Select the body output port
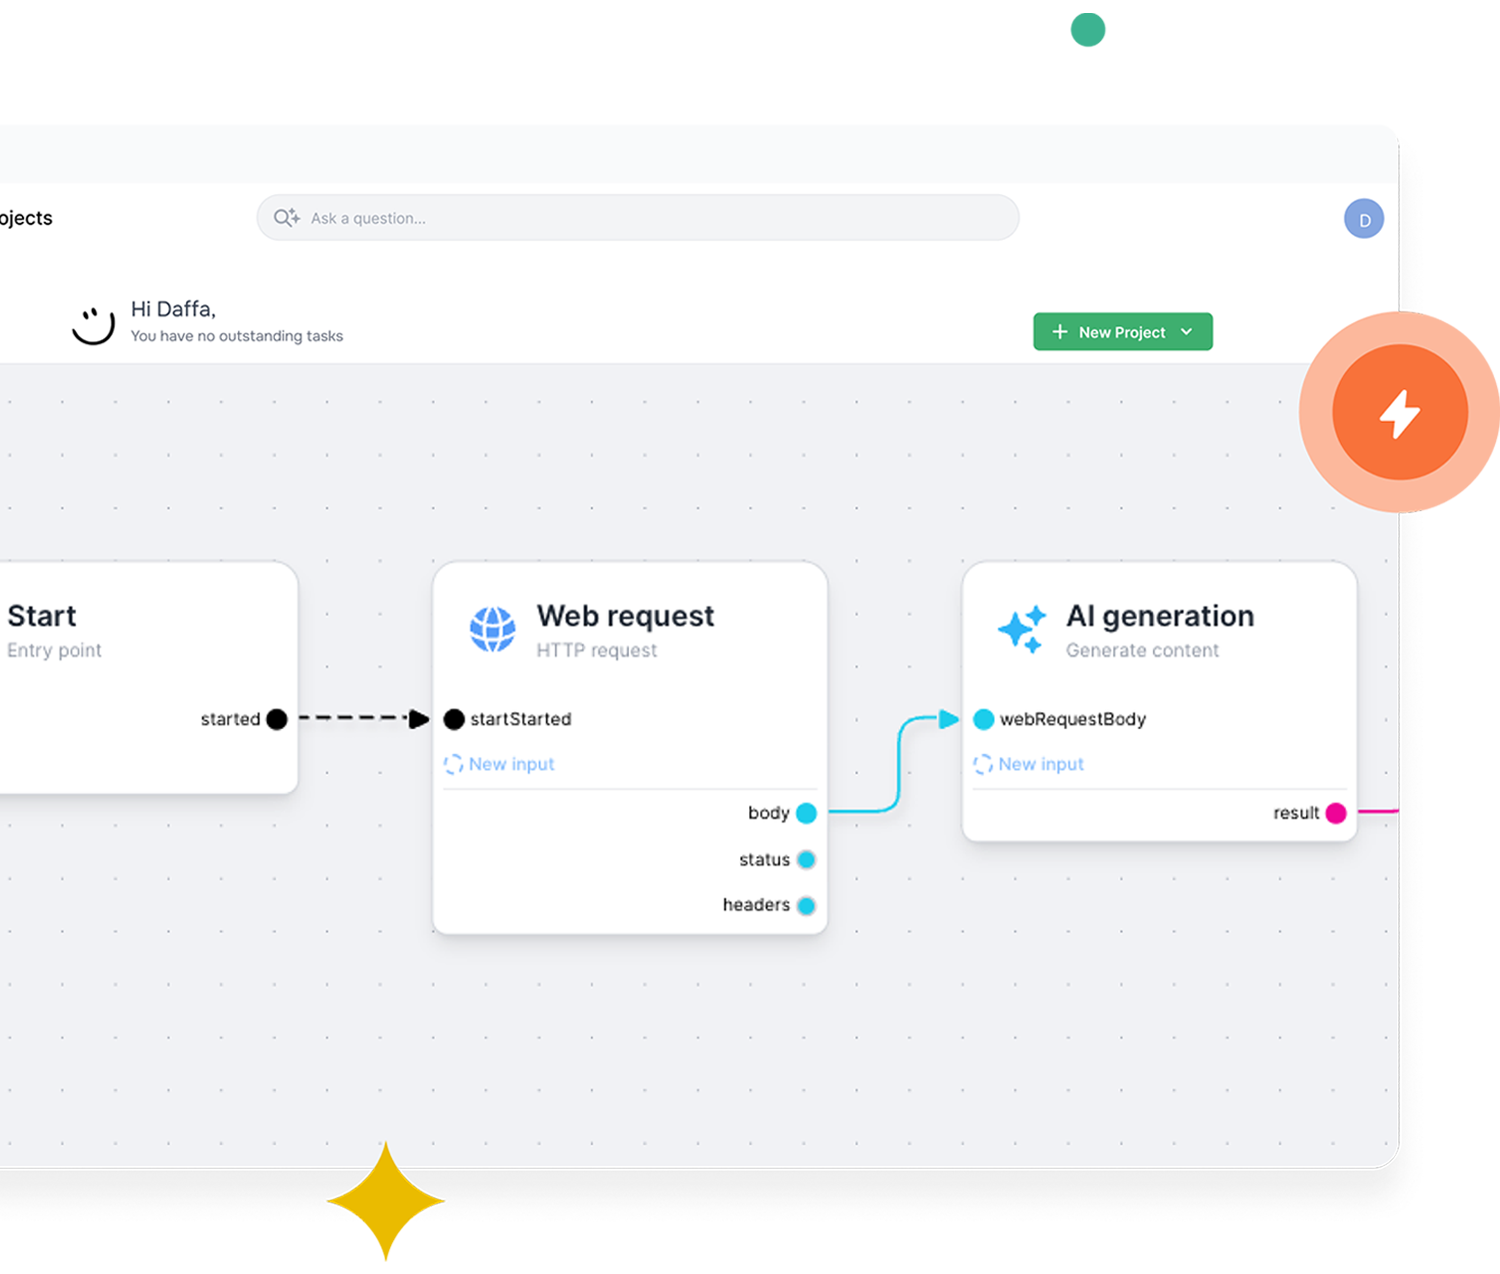 [806, 813]
